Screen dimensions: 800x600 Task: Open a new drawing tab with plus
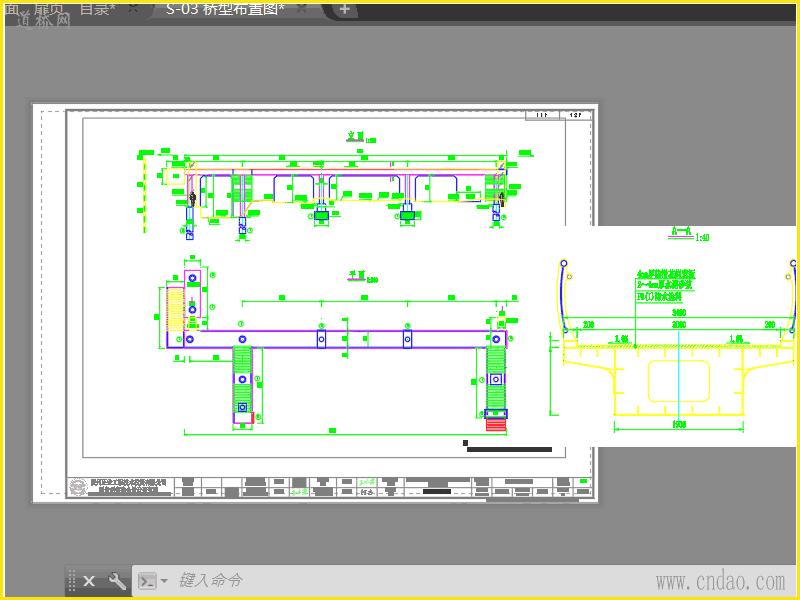click(345, 9)
